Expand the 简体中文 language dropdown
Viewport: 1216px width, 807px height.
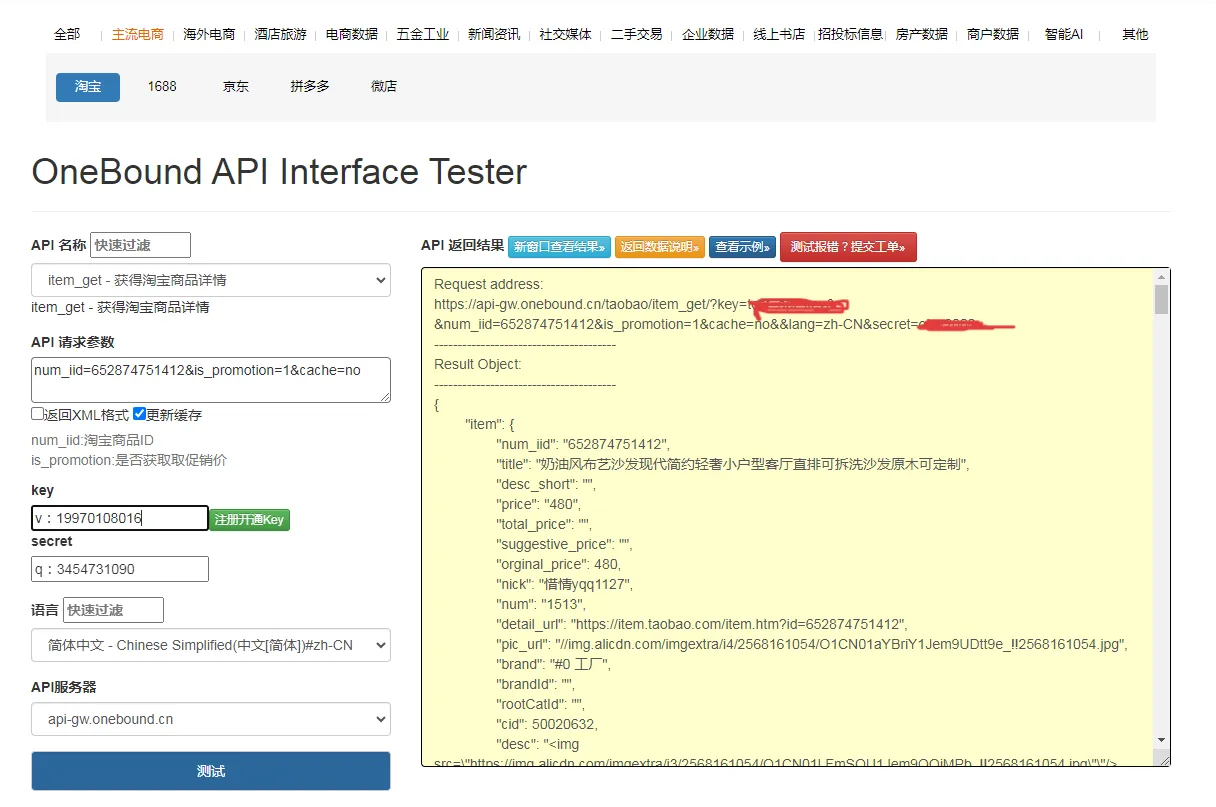[x=211, y=645]
